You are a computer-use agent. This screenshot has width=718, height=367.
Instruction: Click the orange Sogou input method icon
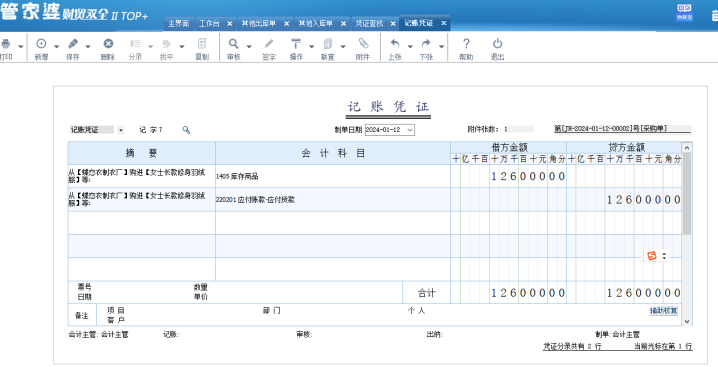tap(652, 256)
